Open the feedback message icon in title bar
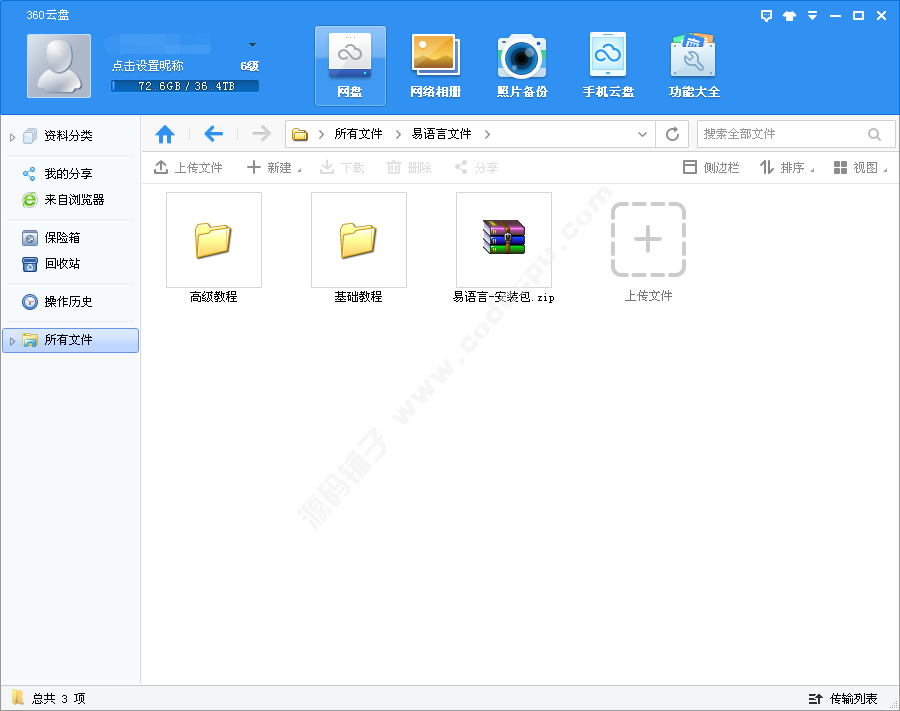900x711 pixels. 766,15
